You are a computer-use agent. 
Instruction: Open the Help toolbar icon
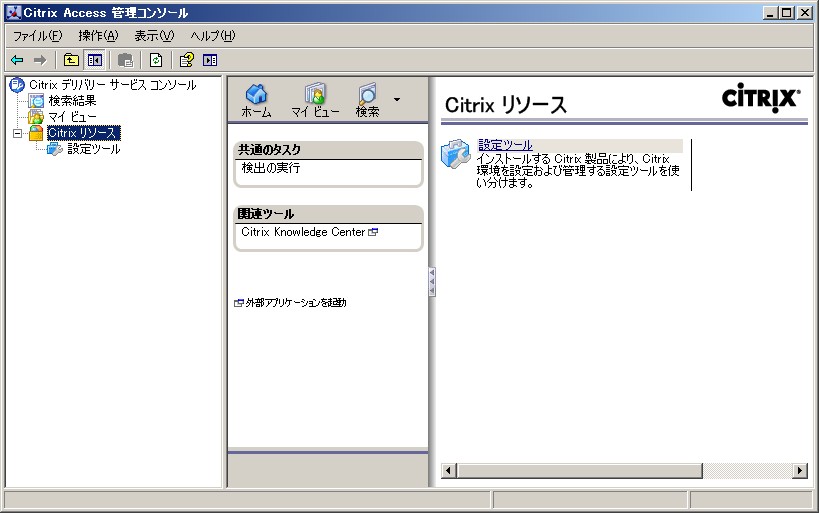coord(186,60)
